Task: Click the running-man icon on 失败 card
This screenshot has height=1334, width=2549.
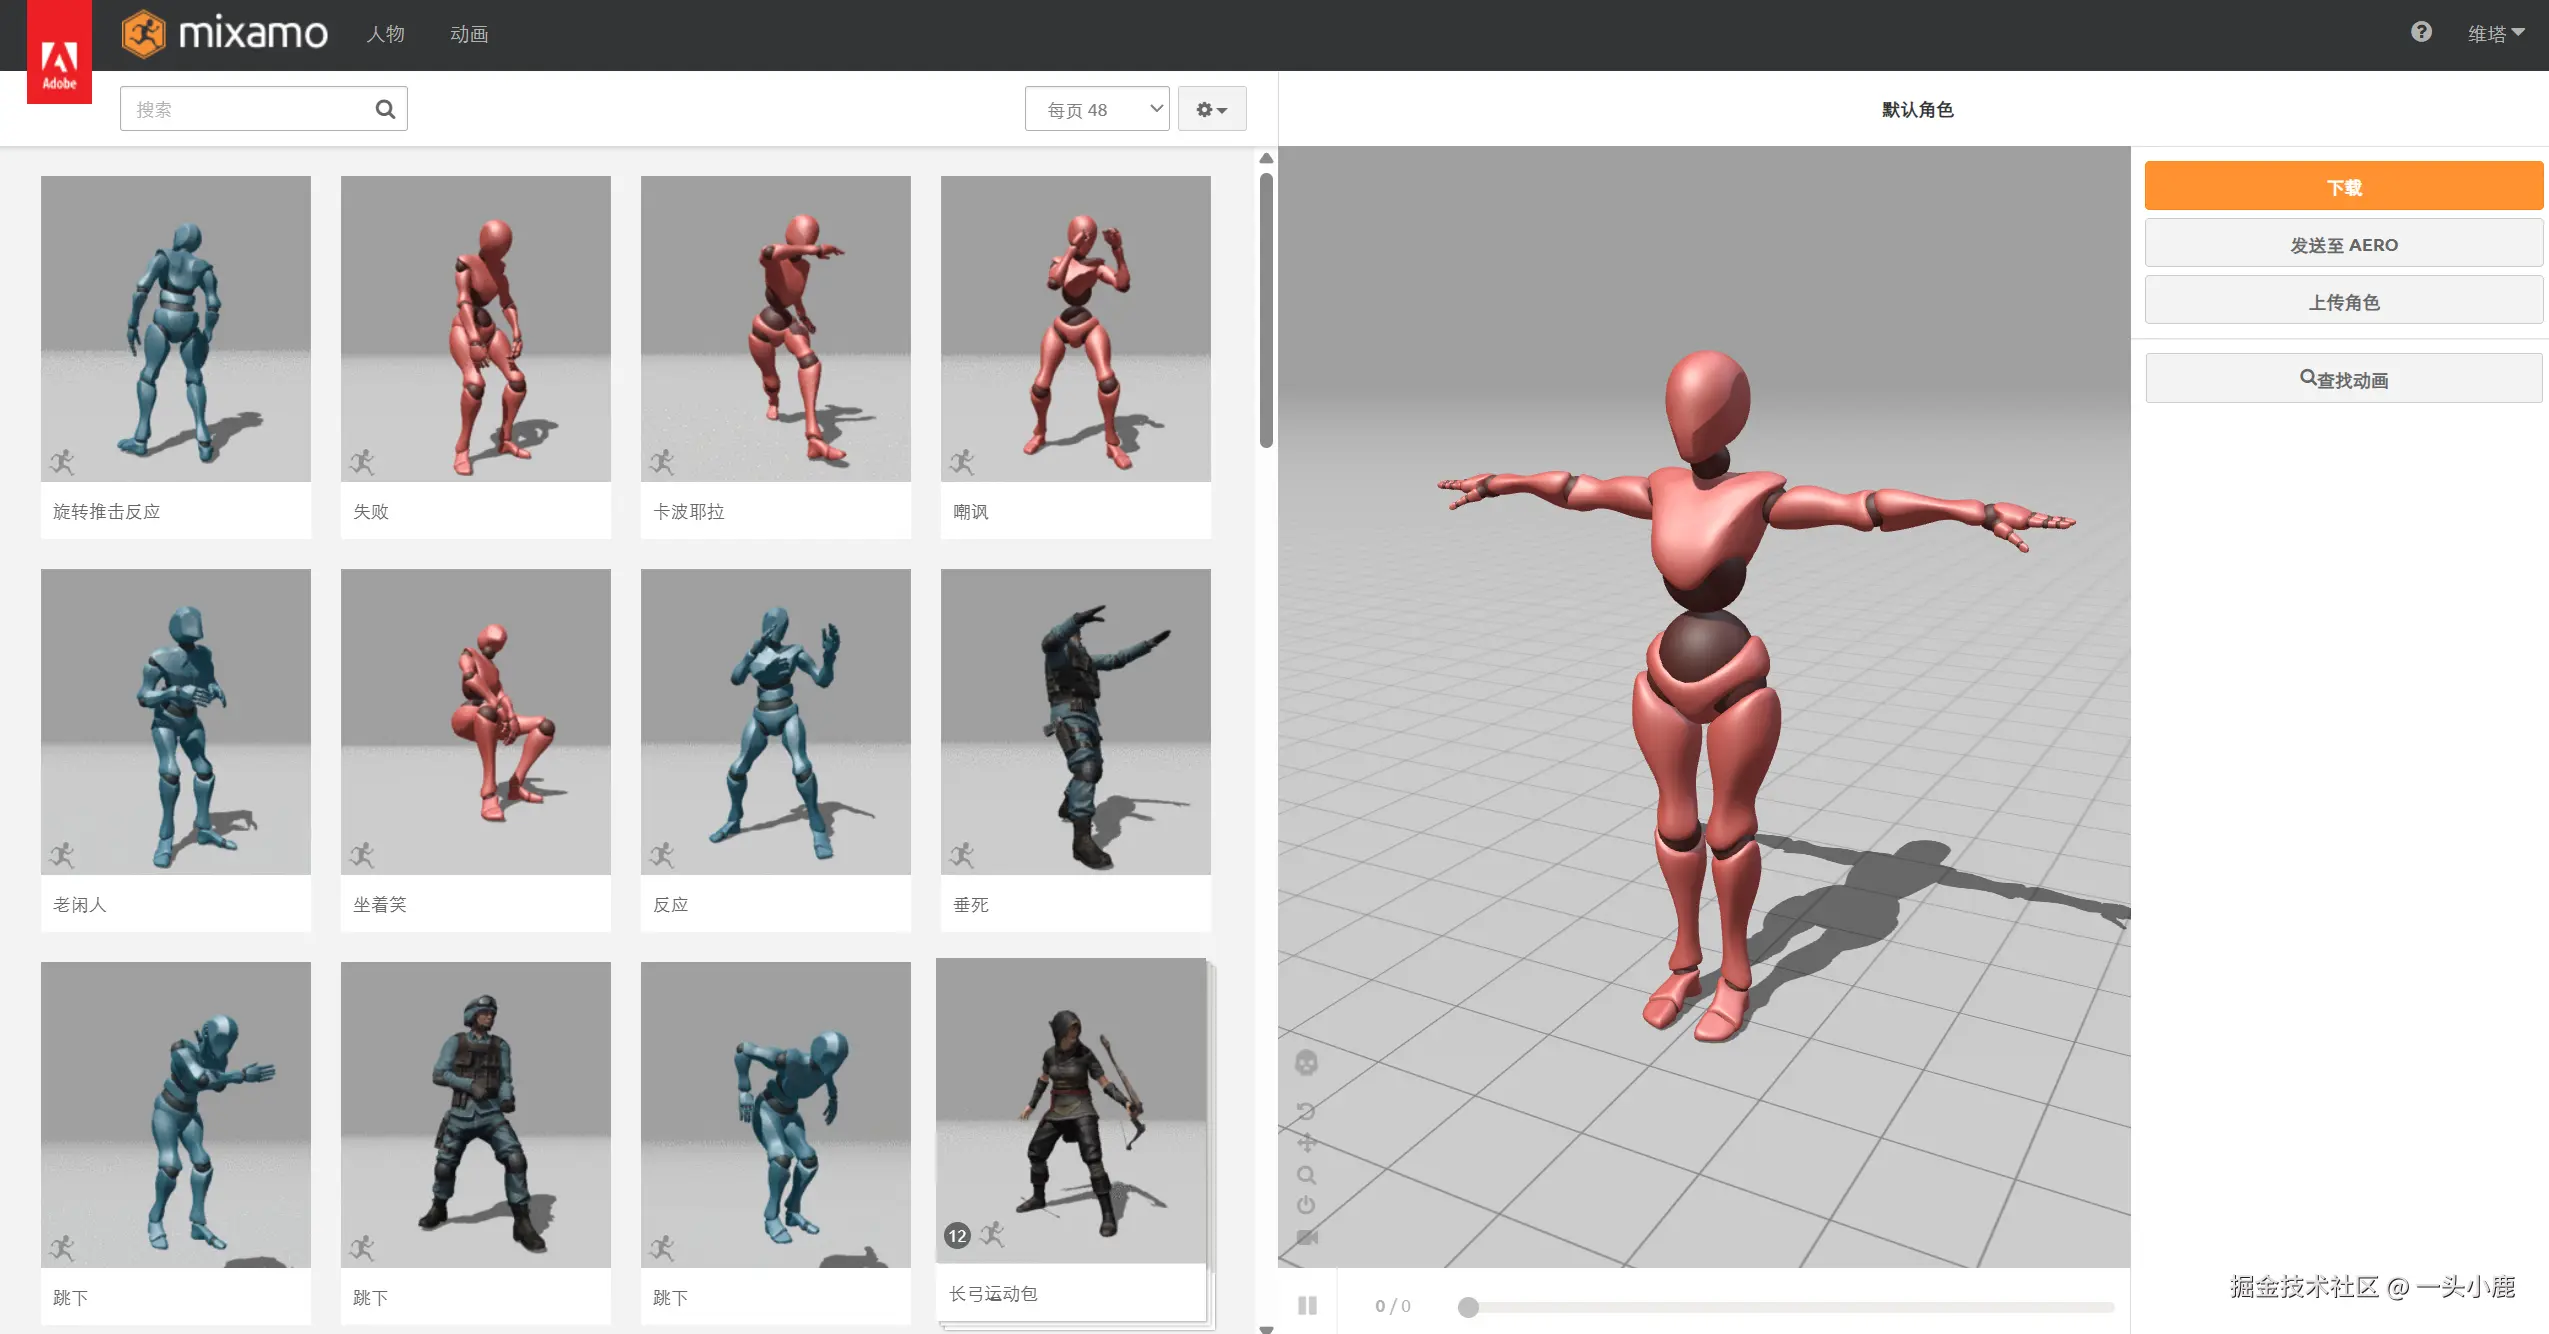Action: tap(362, 461)
